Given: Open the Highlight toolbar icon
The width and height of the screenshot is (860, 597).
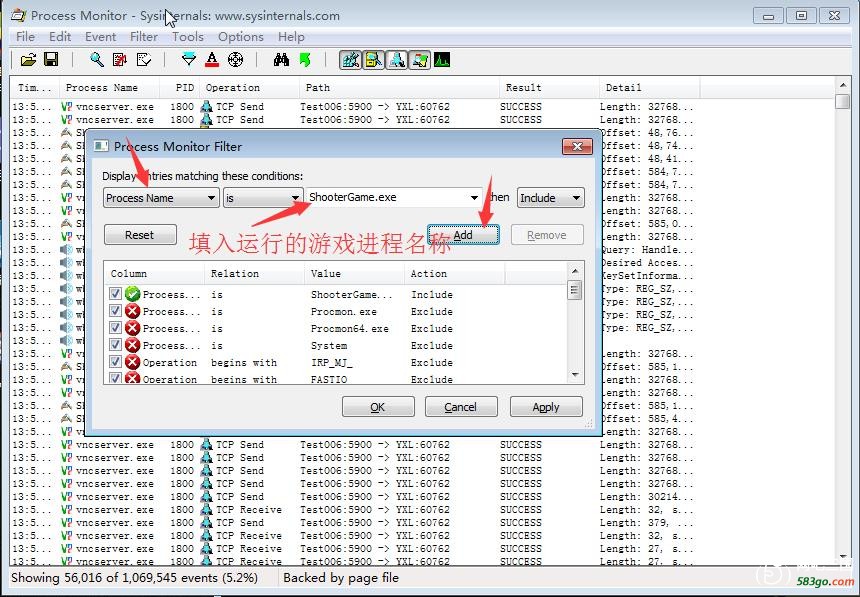Looking at the screenshot, I should point(212,60).
